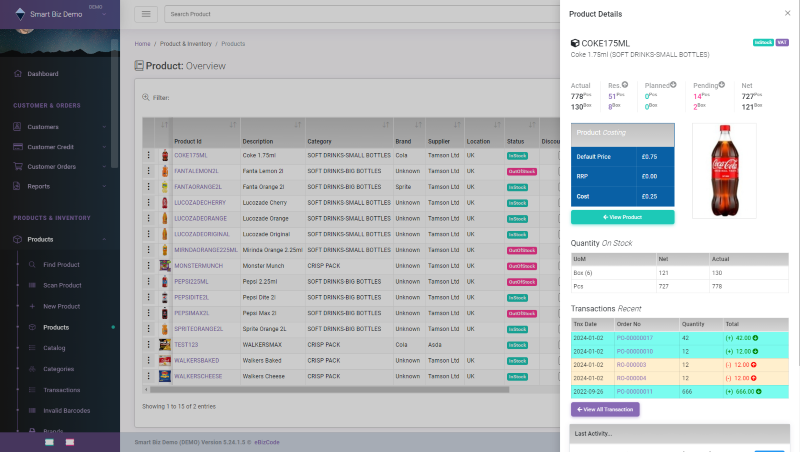Open the eBizCode footer link
The height and width of the screenshot is (452, 800).
tap(267, 442)
